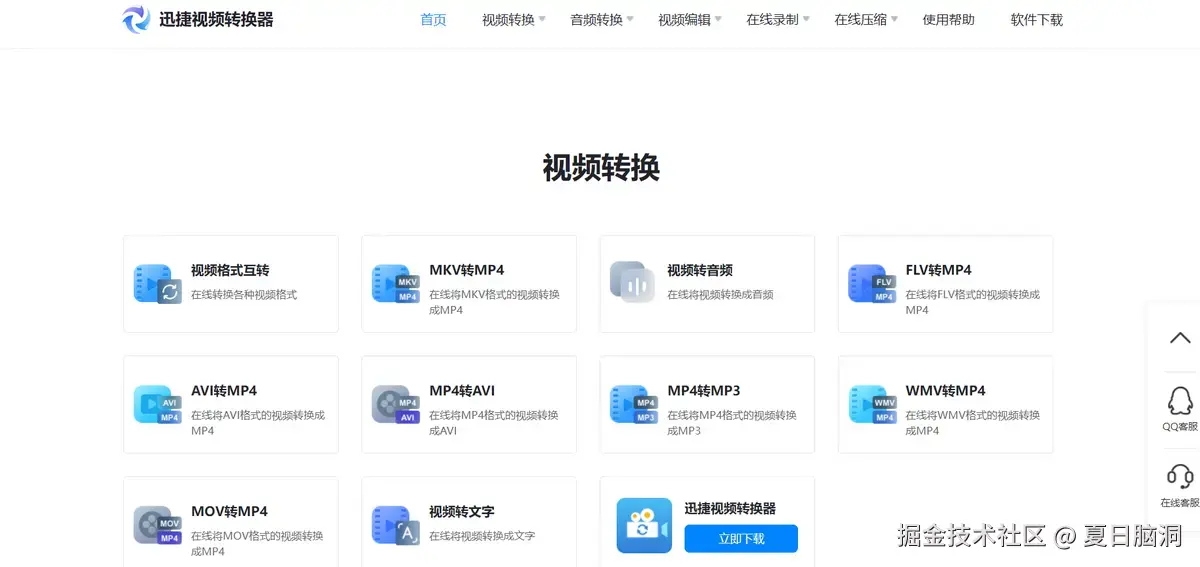Click the 迅捷视频转换器 site title
Screen dimensions: 1200x567
coord(216,19)
